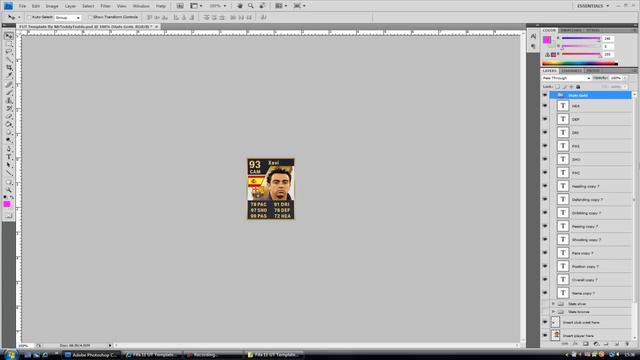The image size is (640, 360).
Task: Select the Lasso tool
Action: click(9, 52)
